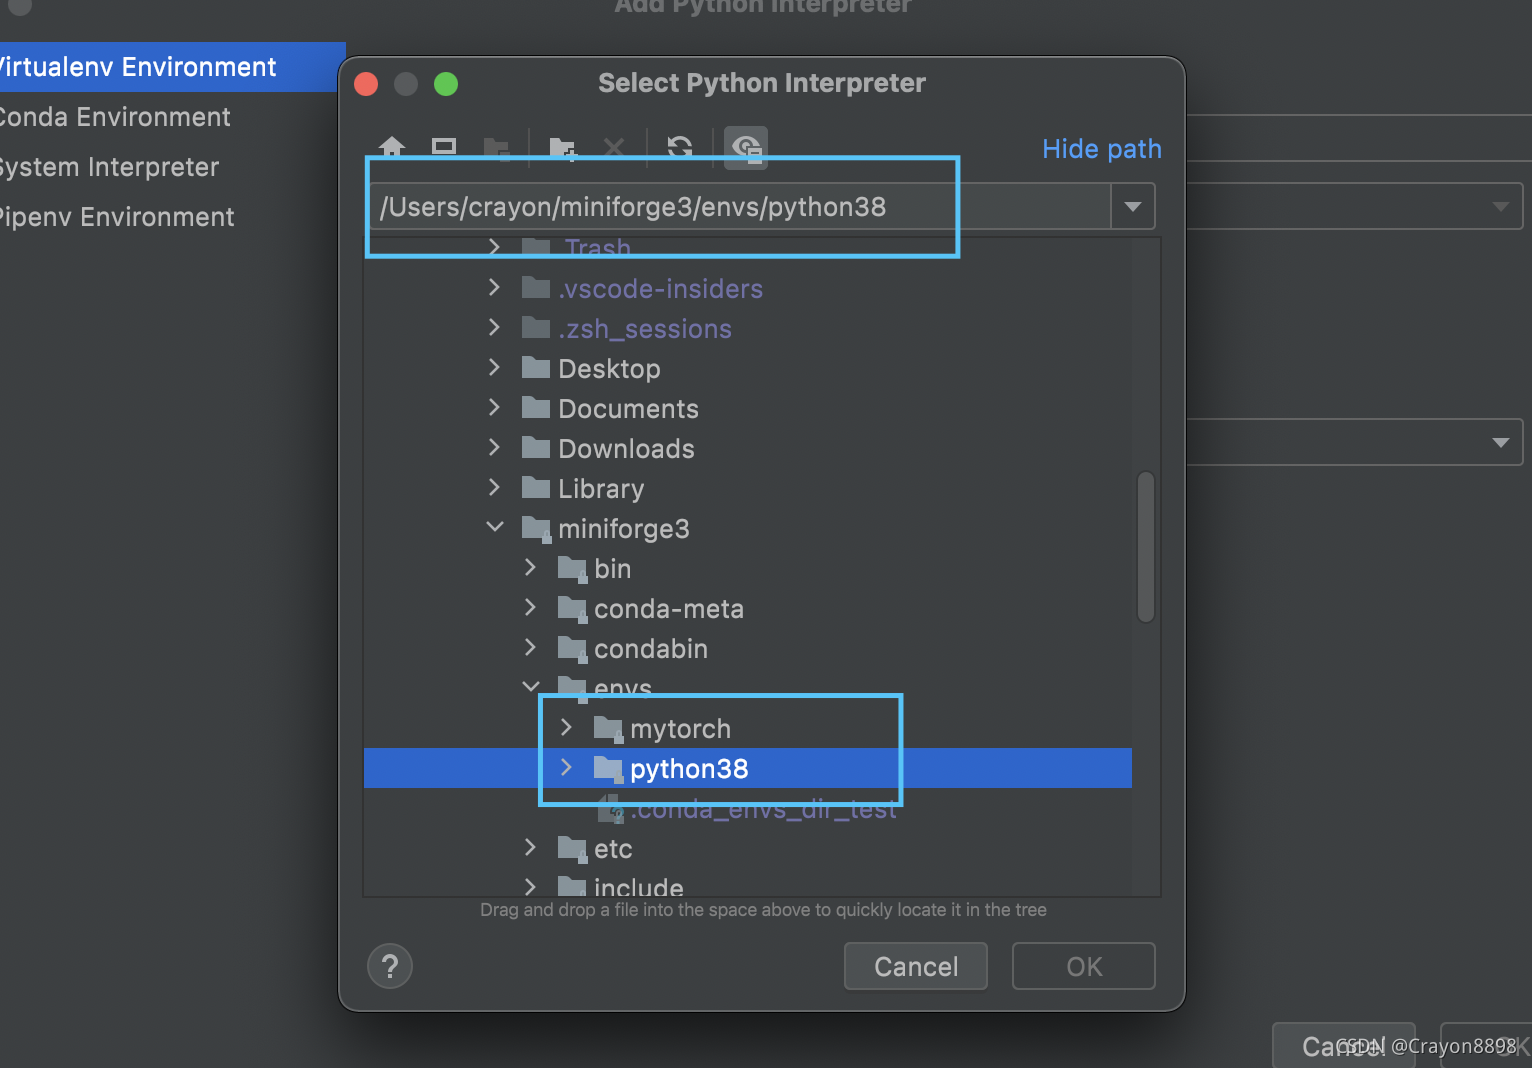Viewport: 1532px width, 1068px height.
Task: Select the Pipenv Environment option
Action: click(119, 217)
